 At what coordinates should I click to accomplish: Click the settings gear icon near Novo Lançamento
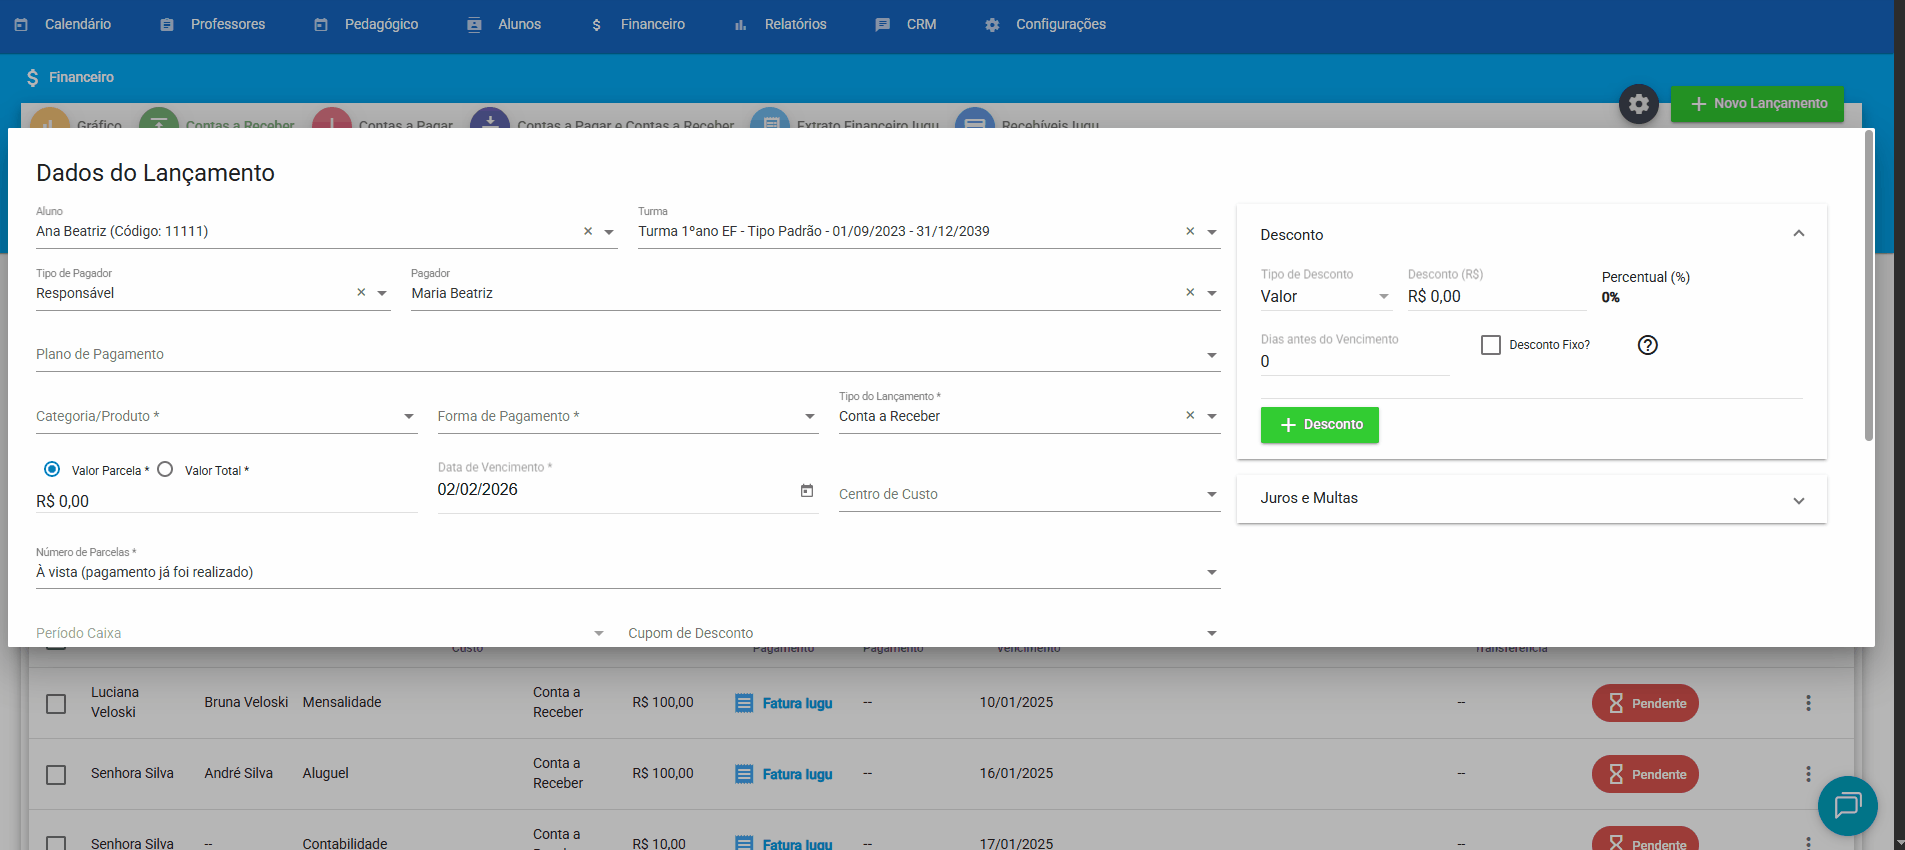pos(1638,104)
